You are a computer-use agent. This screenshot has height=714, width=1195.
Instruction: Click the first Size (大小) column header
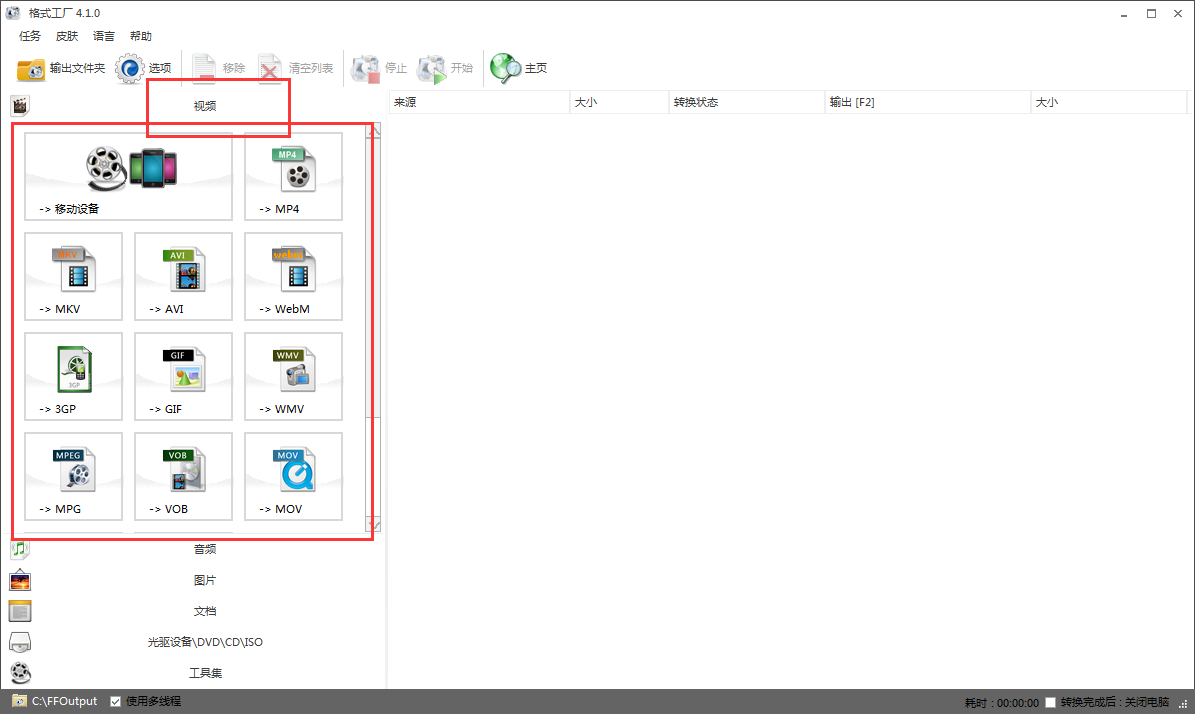tap(619, 102)
